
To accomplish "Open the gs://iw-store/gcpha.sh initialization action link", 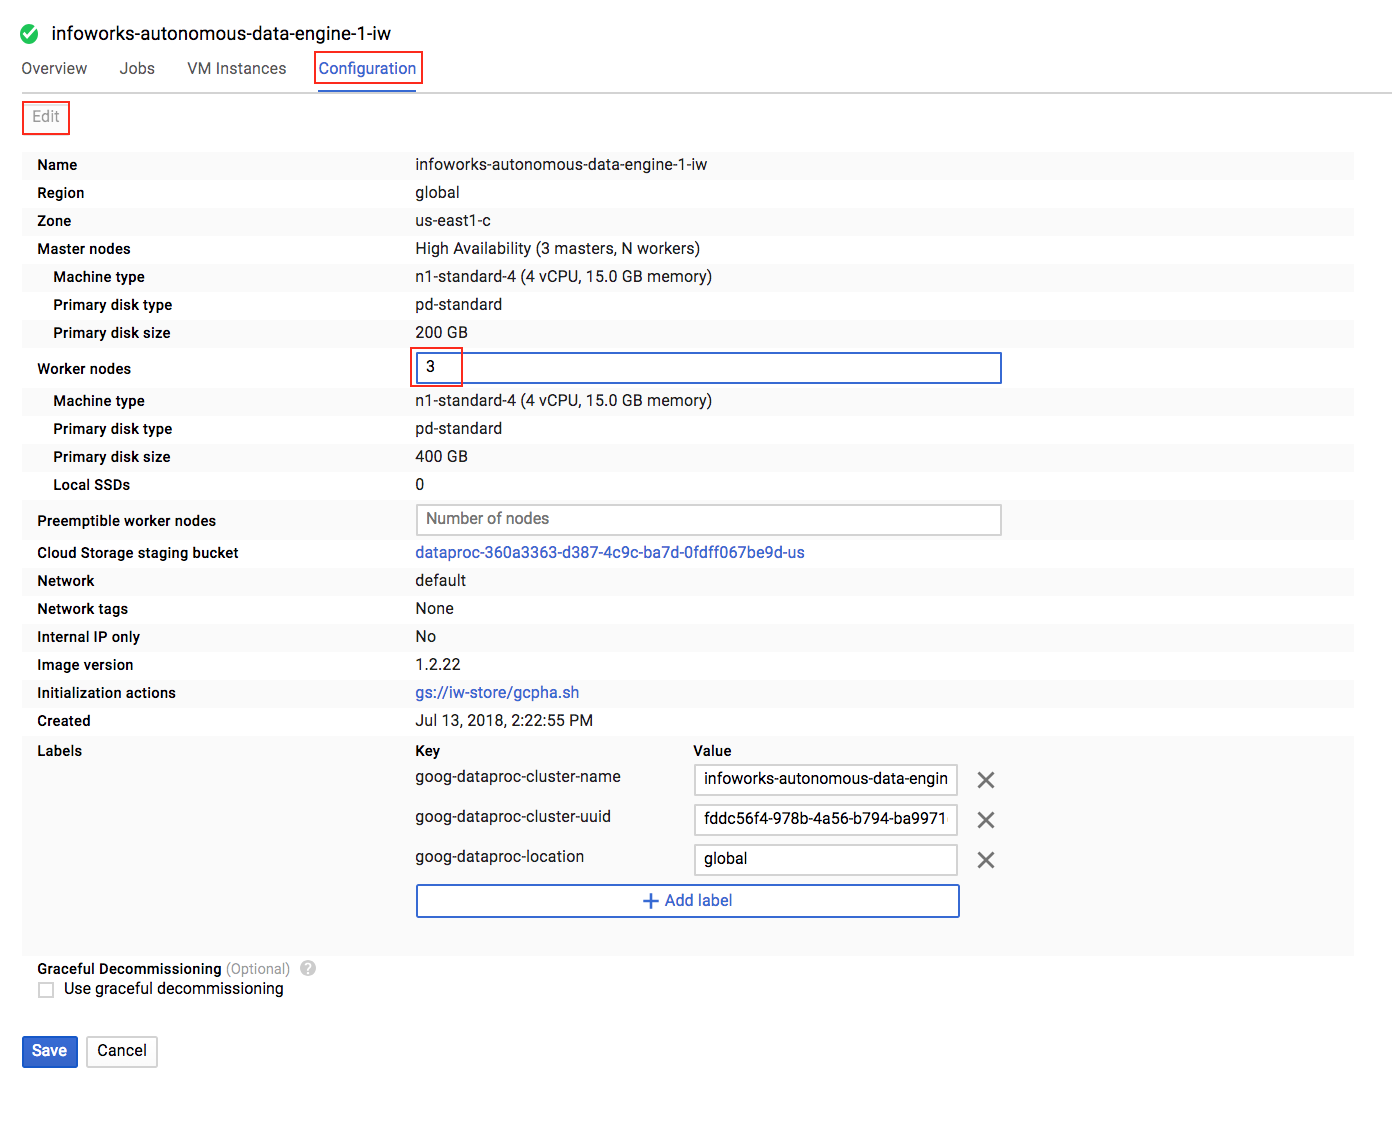I will pyautogui.click(x=497, y=692).
